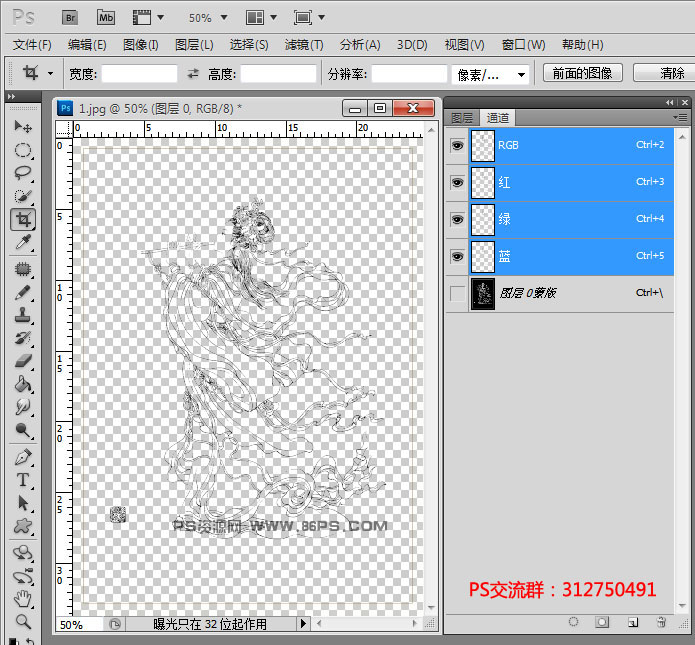Toggle 蓝 channel visibility
This screenshot has height=645, width=695.
[457, 256]
